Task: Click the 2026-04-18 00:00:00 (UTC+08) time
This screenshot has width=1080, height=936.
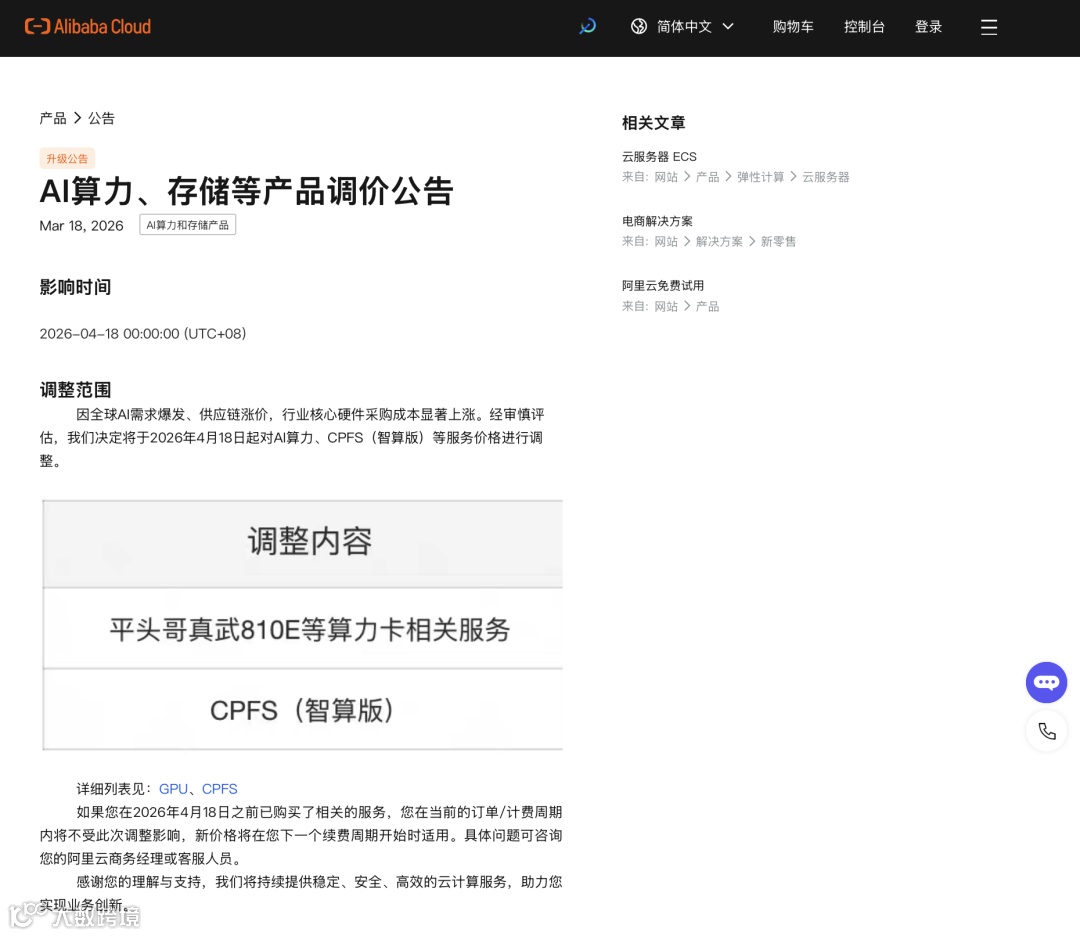Action: tap(143, 334)
